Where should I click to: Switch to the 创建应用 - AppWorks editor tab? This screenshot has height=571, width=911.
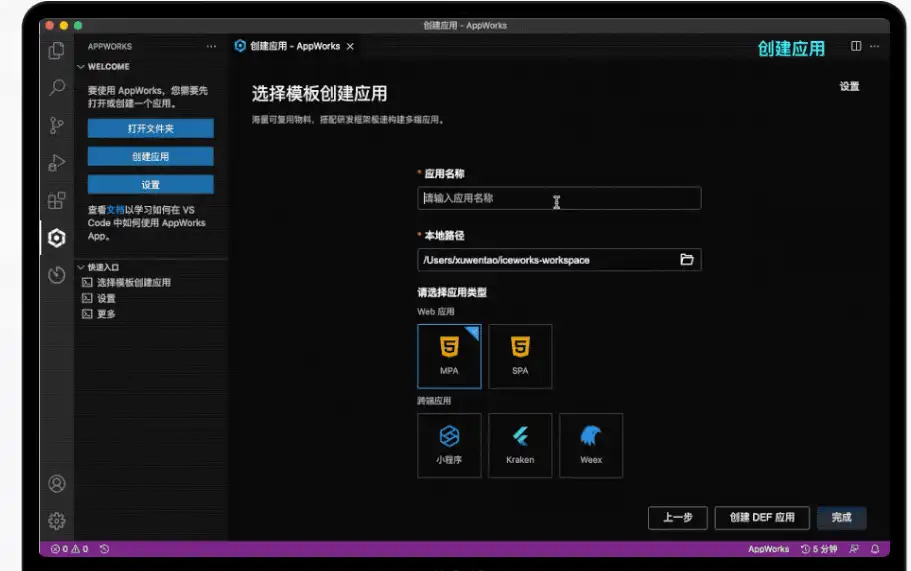coord(295,46)
